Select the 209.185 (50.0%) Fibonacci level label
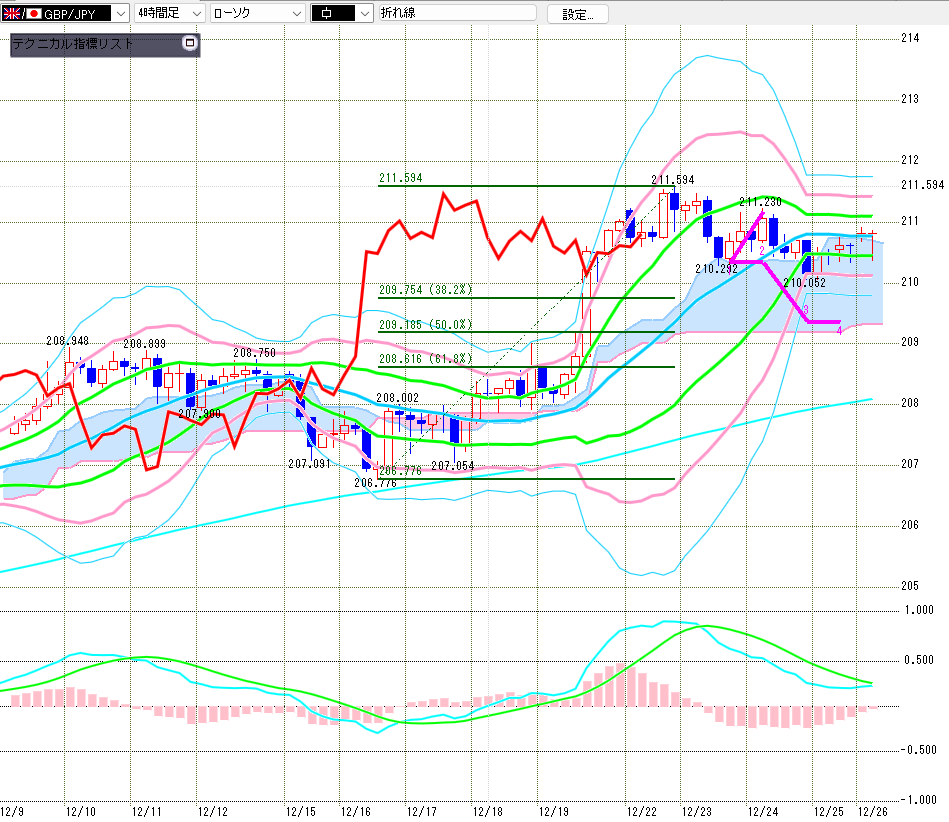Image resolution: width=949 pixels, height=822 pixels. tap(424, 325)
